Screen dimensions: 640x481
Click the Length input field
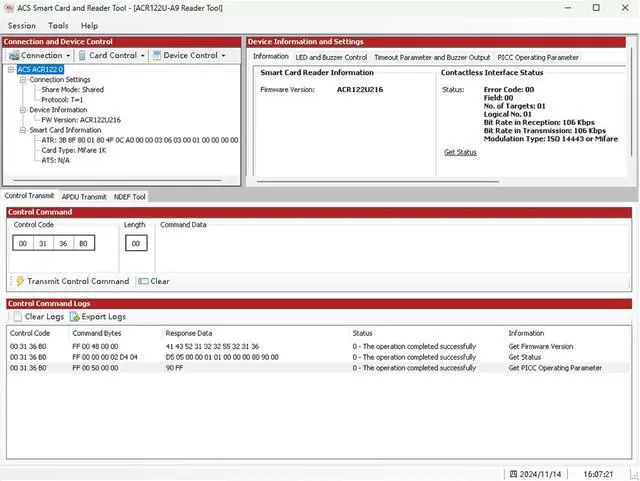click(137, 243)
